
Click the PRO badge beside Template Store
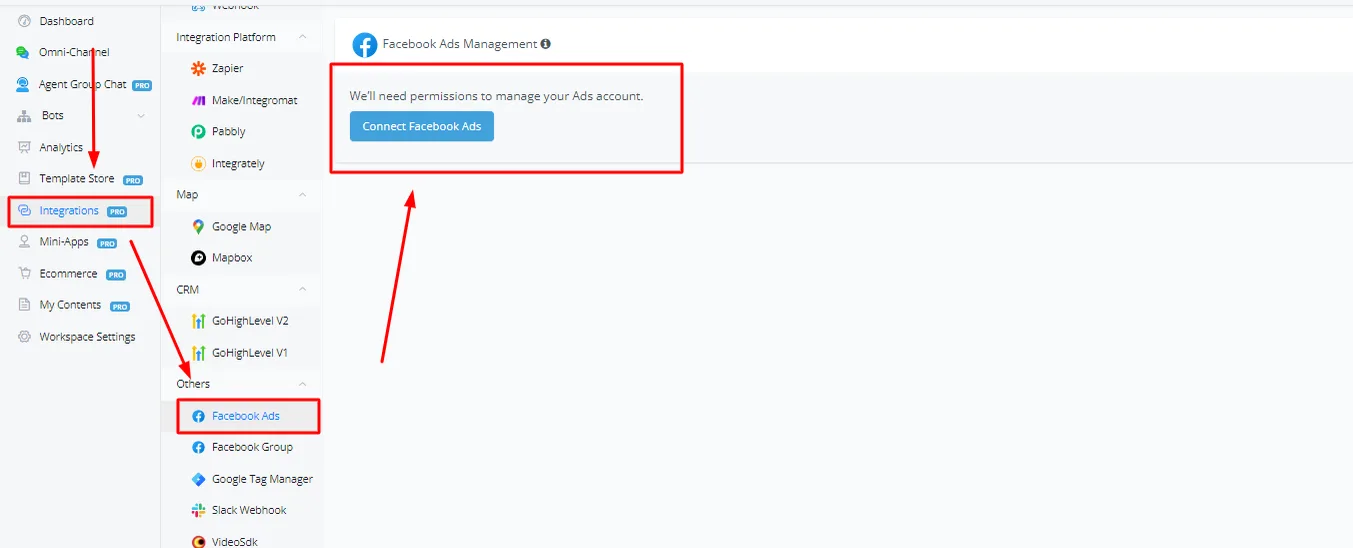click(133, 180)
